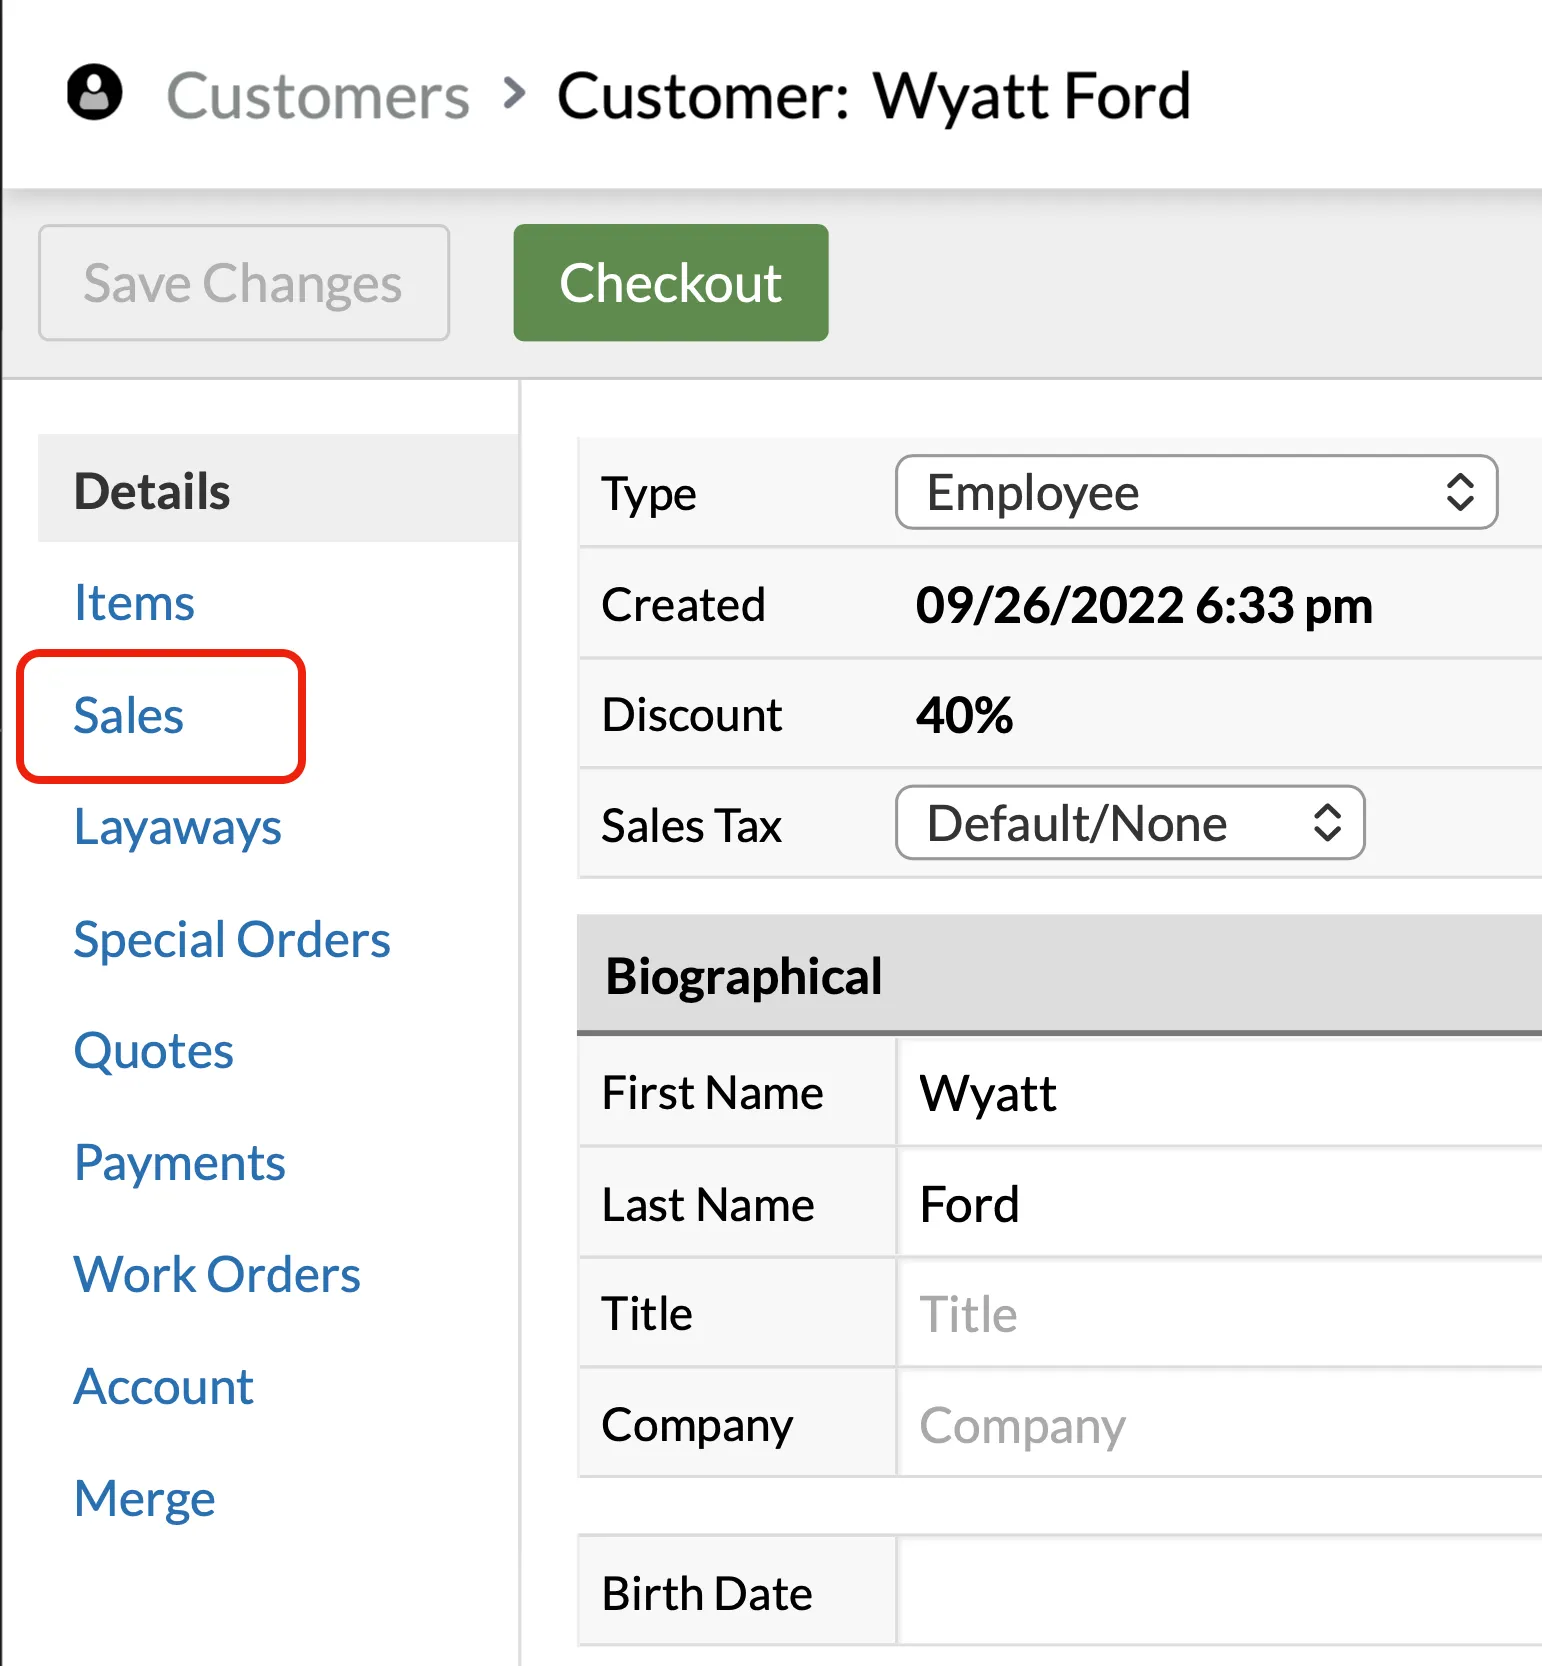Open the Type dropdown showing Employee
This screenshot has height=1666, width=1542.
click(x=1196, y=492)
